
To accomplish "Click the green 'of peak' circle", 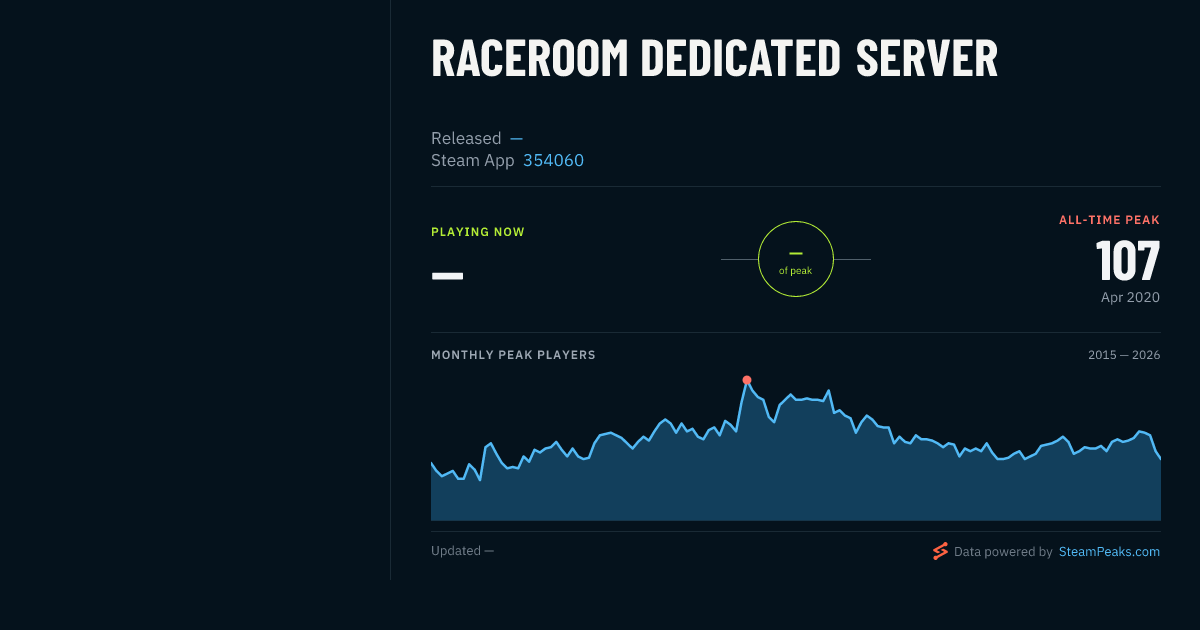I will tap(796, 259).
